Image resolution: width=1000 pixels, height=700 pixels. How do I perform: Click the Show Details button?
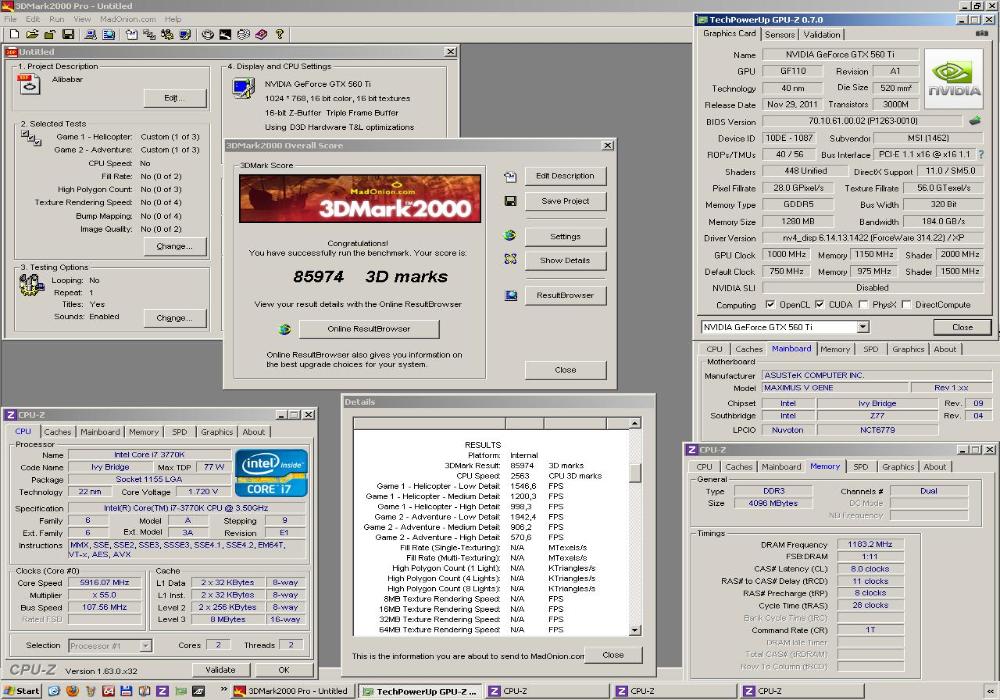click(565, 260)
